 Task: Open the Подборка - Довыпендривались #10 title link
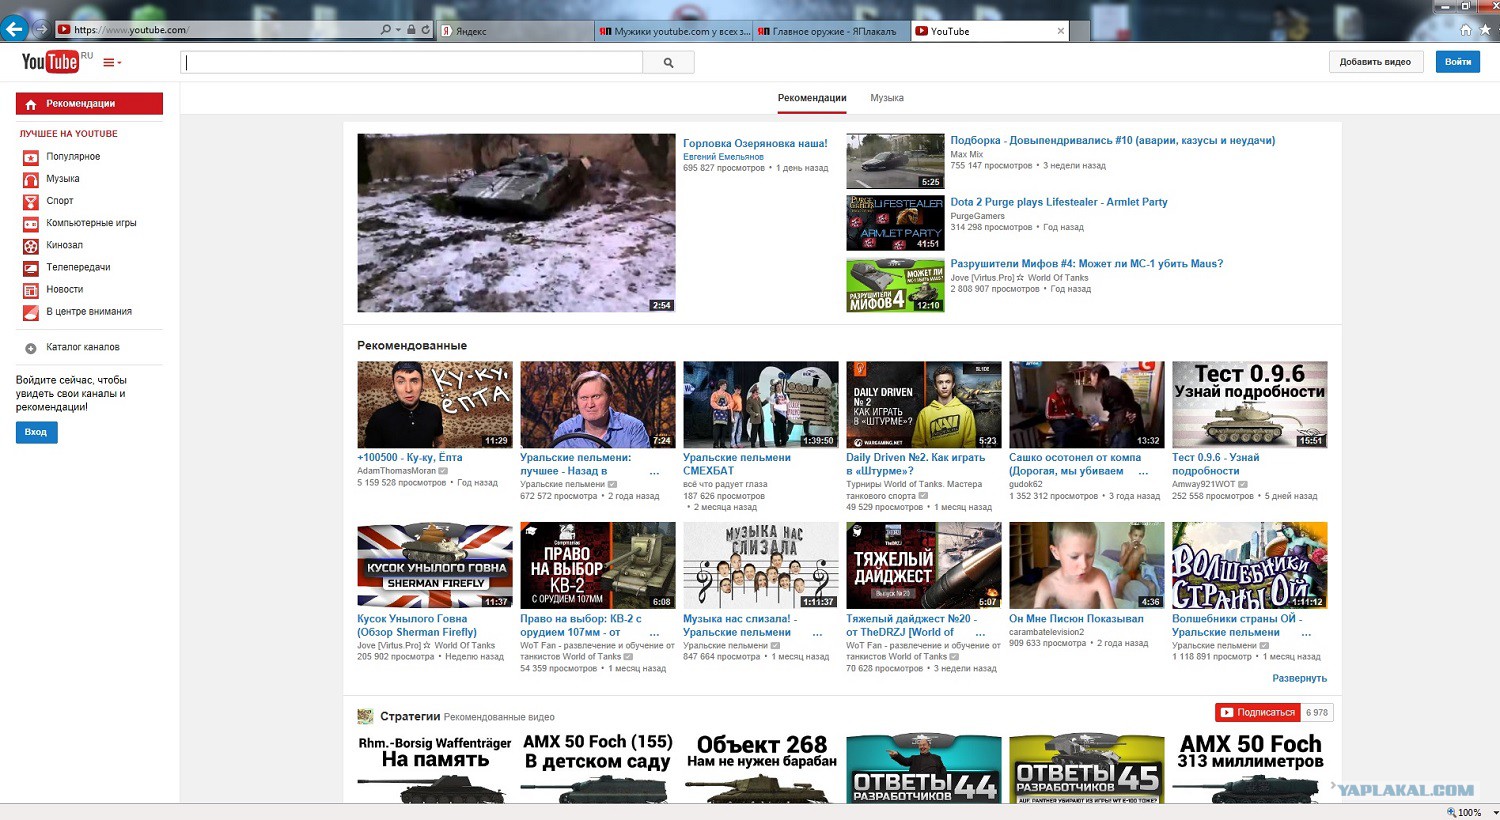pos(1112,141)
